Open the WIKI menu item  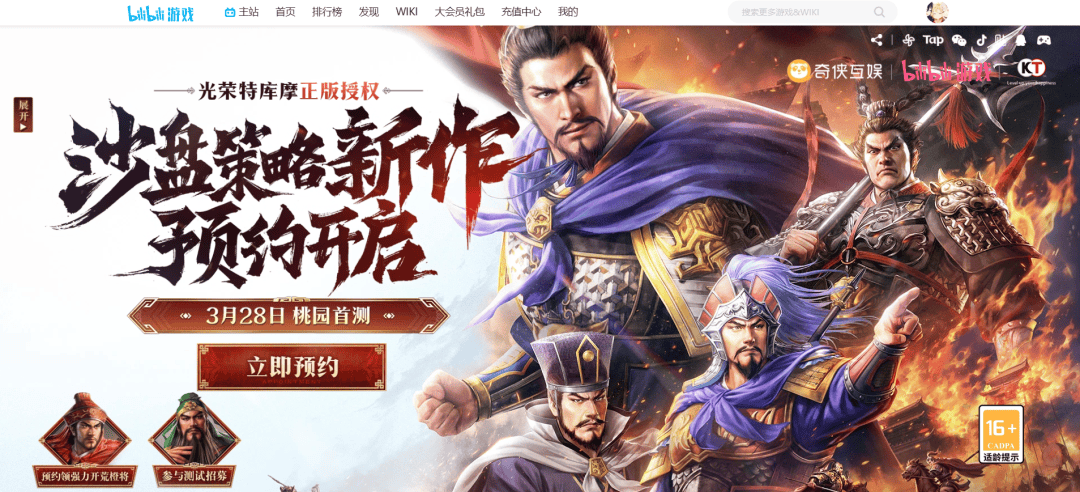pyautogui.click(x=406, y=12)
